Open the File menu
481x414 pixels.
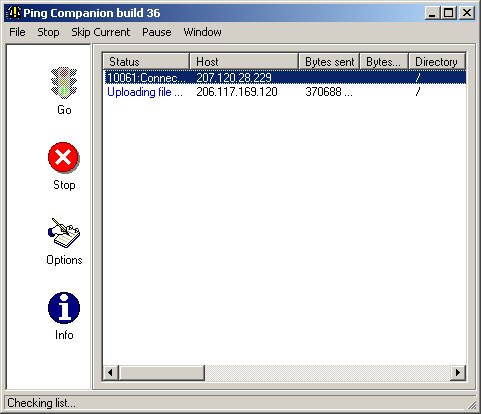pyautogui.click(x=17, y=32)
